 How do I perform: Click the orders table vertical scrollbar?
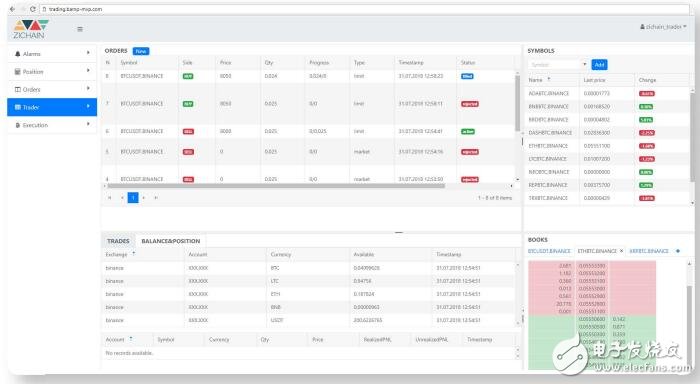[x=517, y=103]
